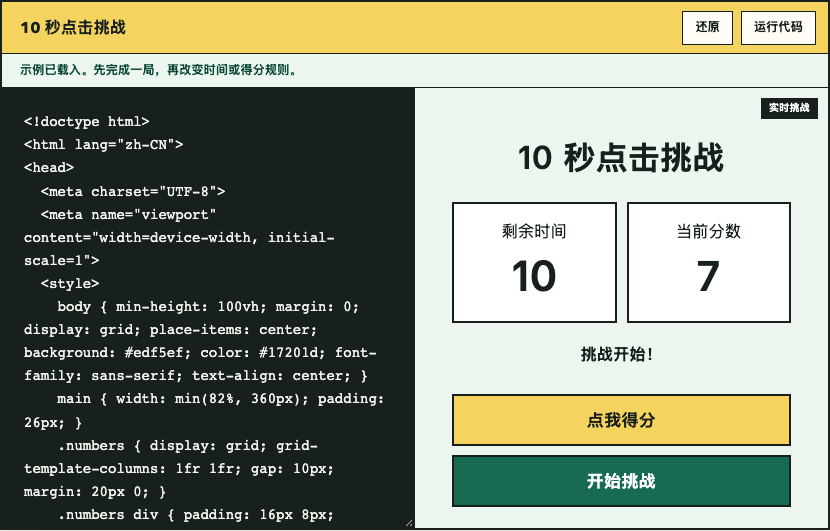
Task: Tap the yellow 点我得分 button
Action: [621, 420]
